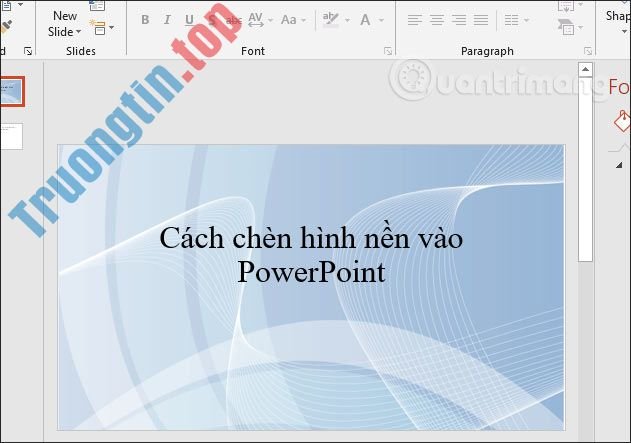This screenshot has height=443, width=631.
Task: Open the New Slide dropdown arrow
Action: click(x=78, y=32)
